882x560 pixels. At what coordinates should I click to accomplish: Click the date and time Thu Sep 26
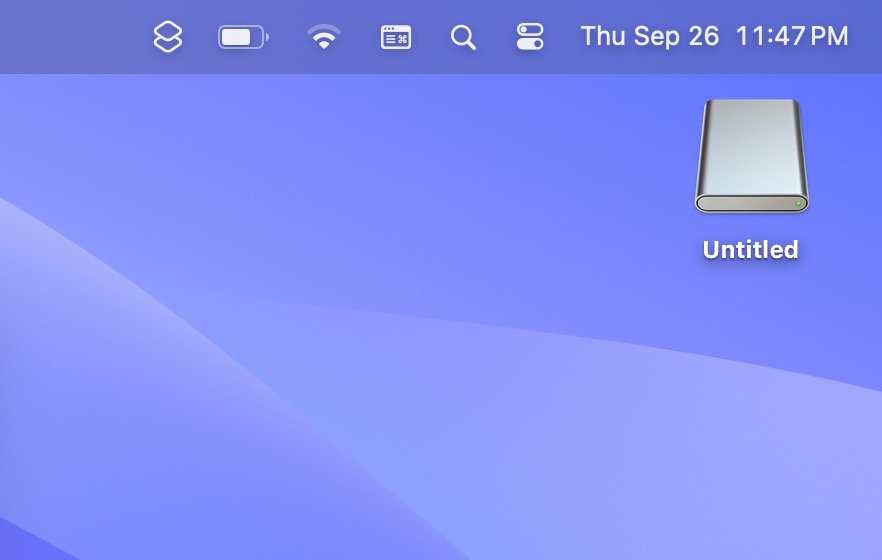pyautogui.click(x=714, y=37)
